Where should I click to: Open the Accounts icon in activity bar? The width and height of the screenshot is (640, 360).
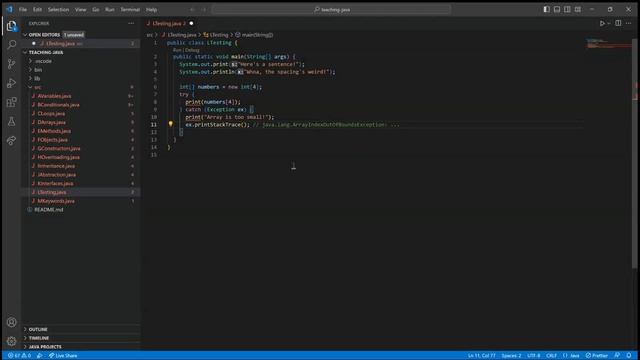point(11,322)
